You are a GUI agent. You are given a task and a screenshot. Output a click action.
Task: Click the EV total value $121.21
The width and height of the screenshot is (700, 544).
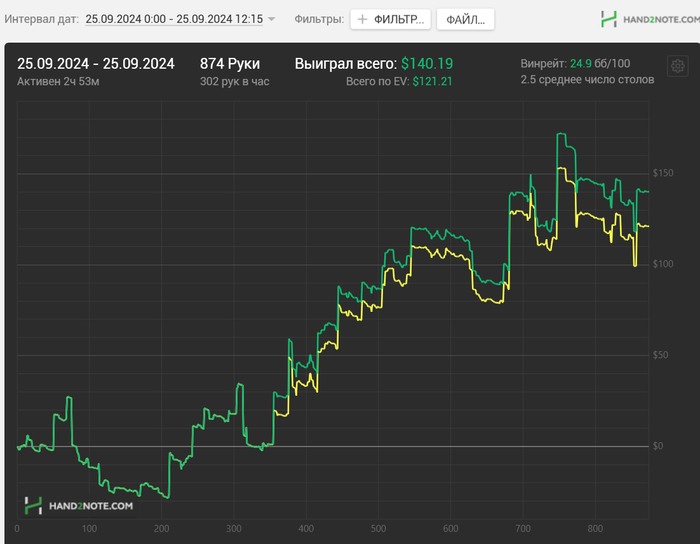(x=432, y=81)
